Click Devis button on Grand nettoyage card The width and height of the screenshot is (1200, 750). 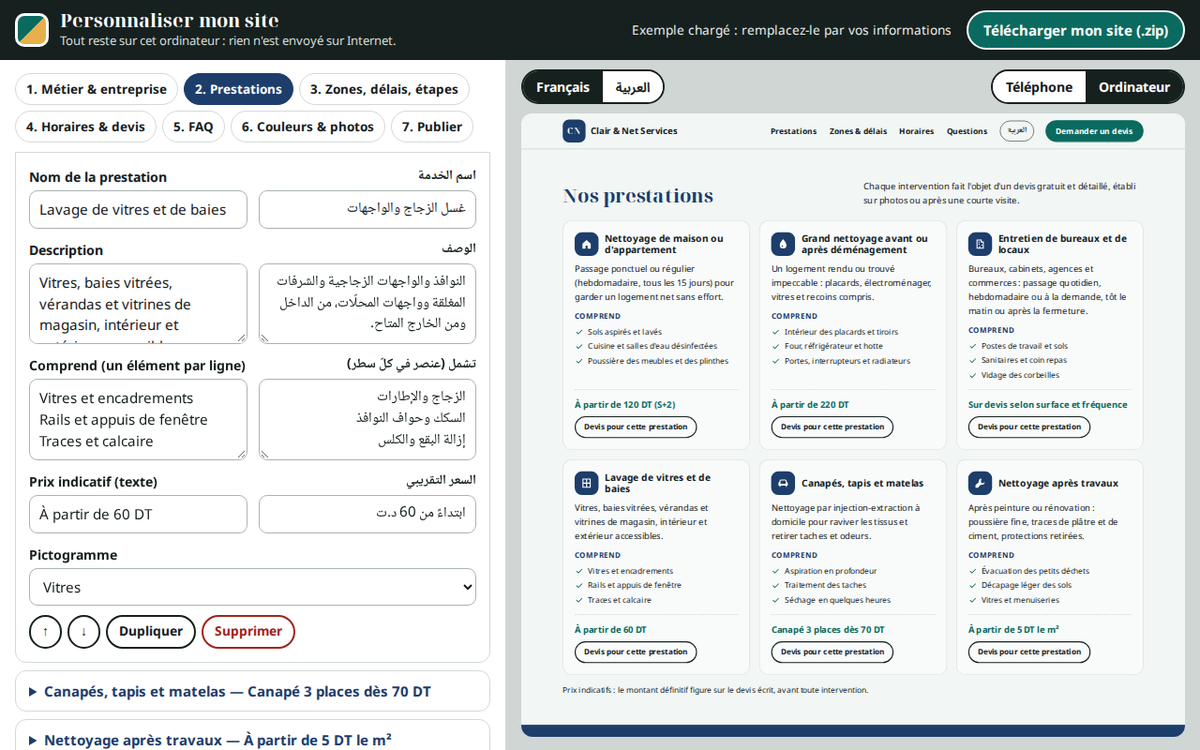[x=832, y=427]
